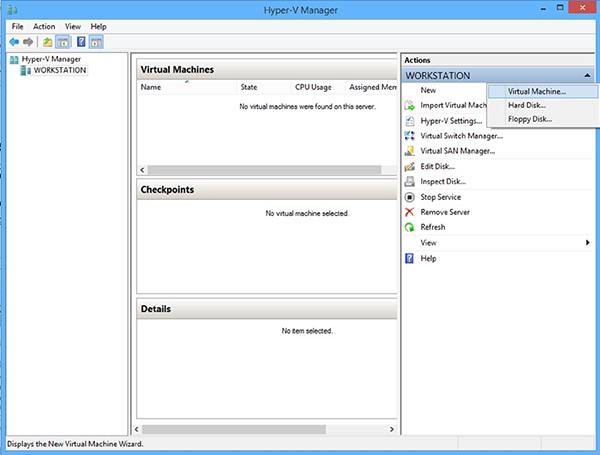Sort by the Name column header
Screen dimensions: 600x455
(188, 87)
